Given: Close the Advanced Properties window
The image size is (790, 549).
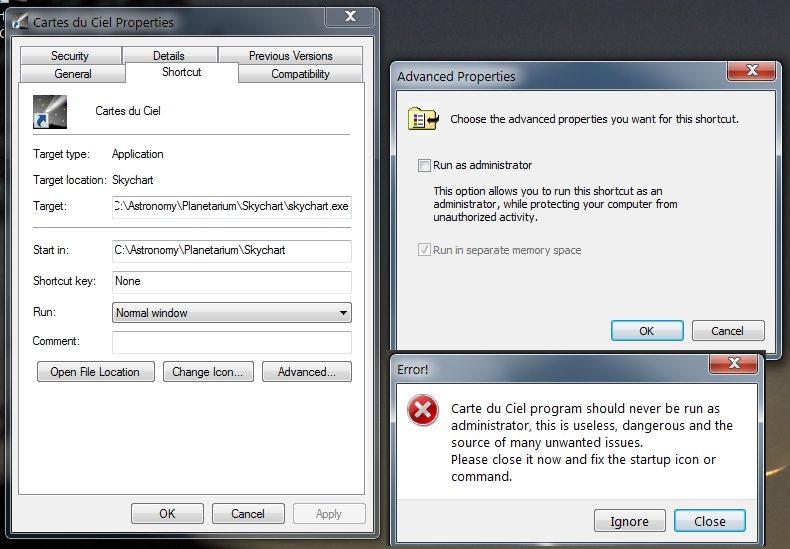Looking at the screenshot, I should [751, 71].
